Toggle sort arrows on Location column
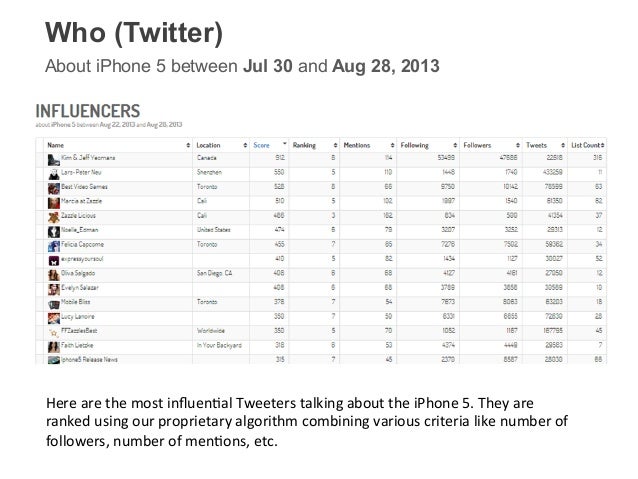638x479 pixels. coord(245,145)
